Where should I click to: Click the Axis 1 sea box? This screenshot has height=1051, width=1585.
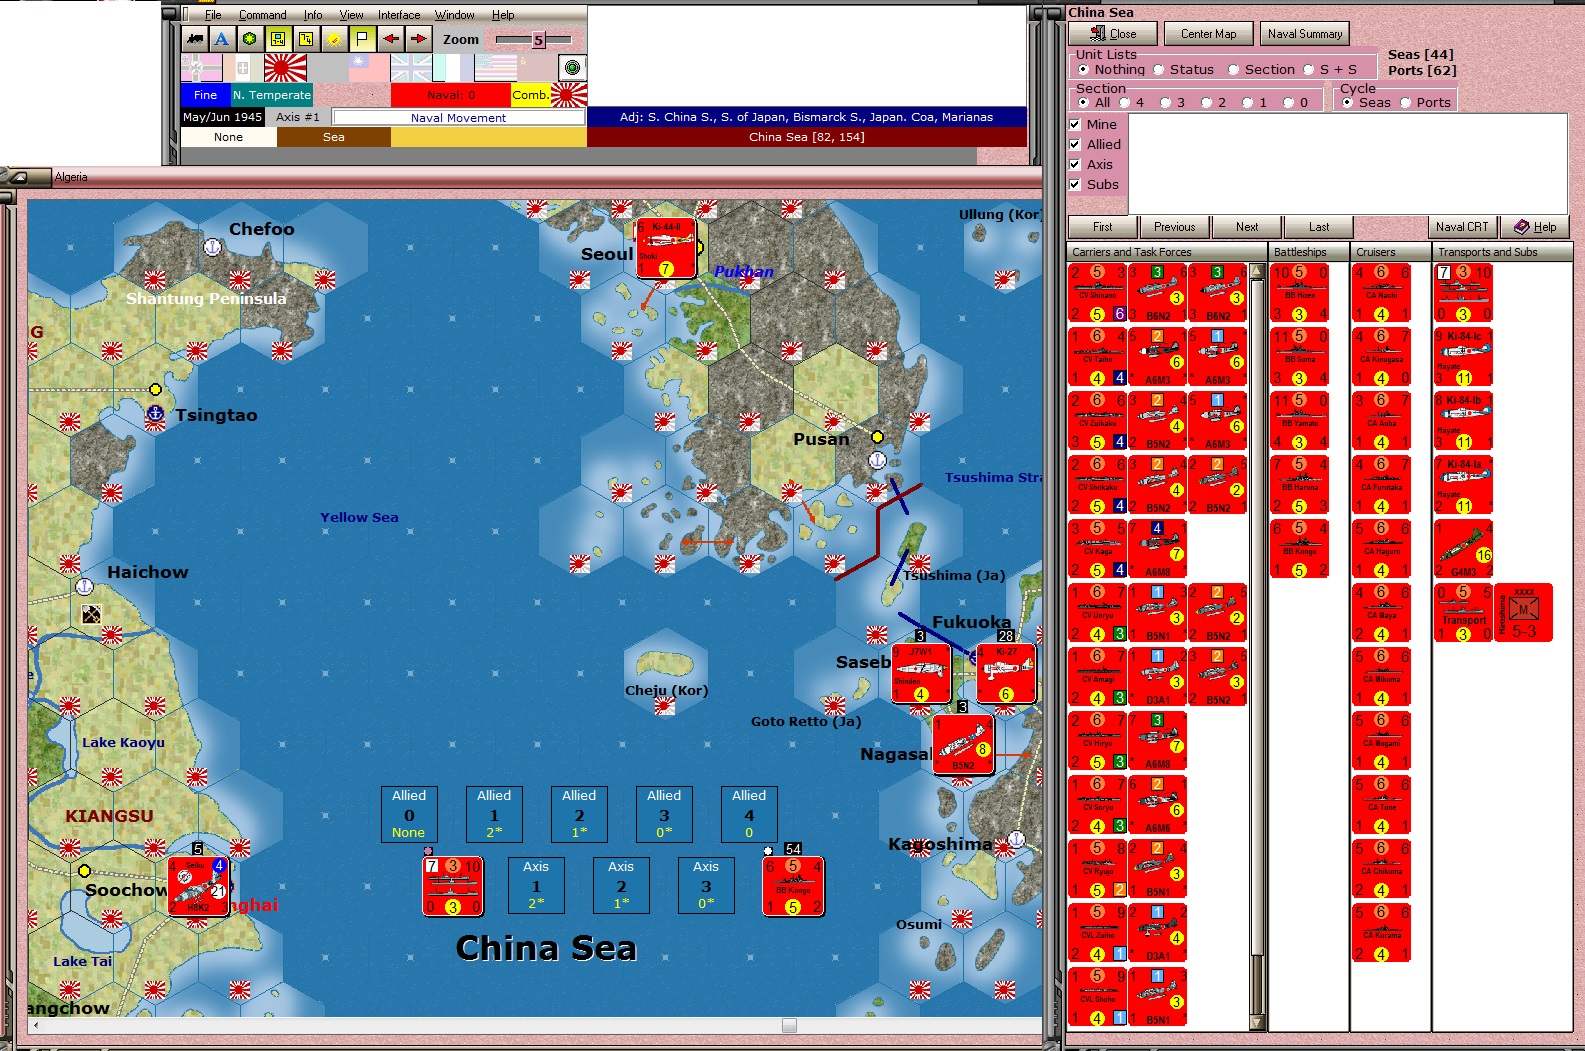pyautogui.click(x=536, y=885)
